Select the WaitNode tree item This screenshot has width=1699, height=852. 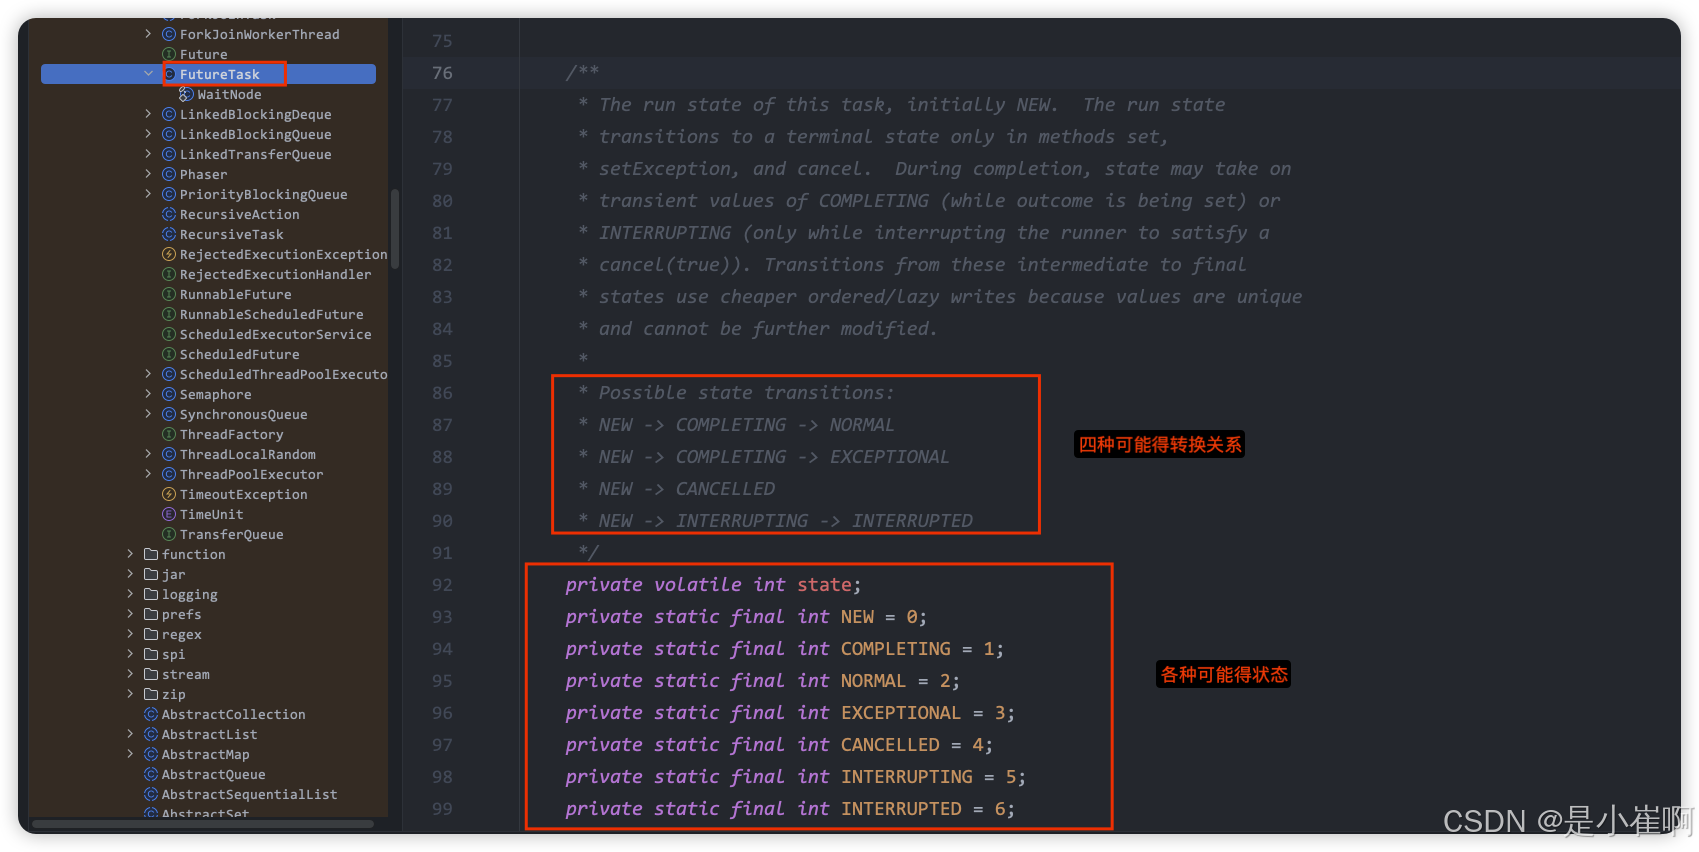coord(229,94)
